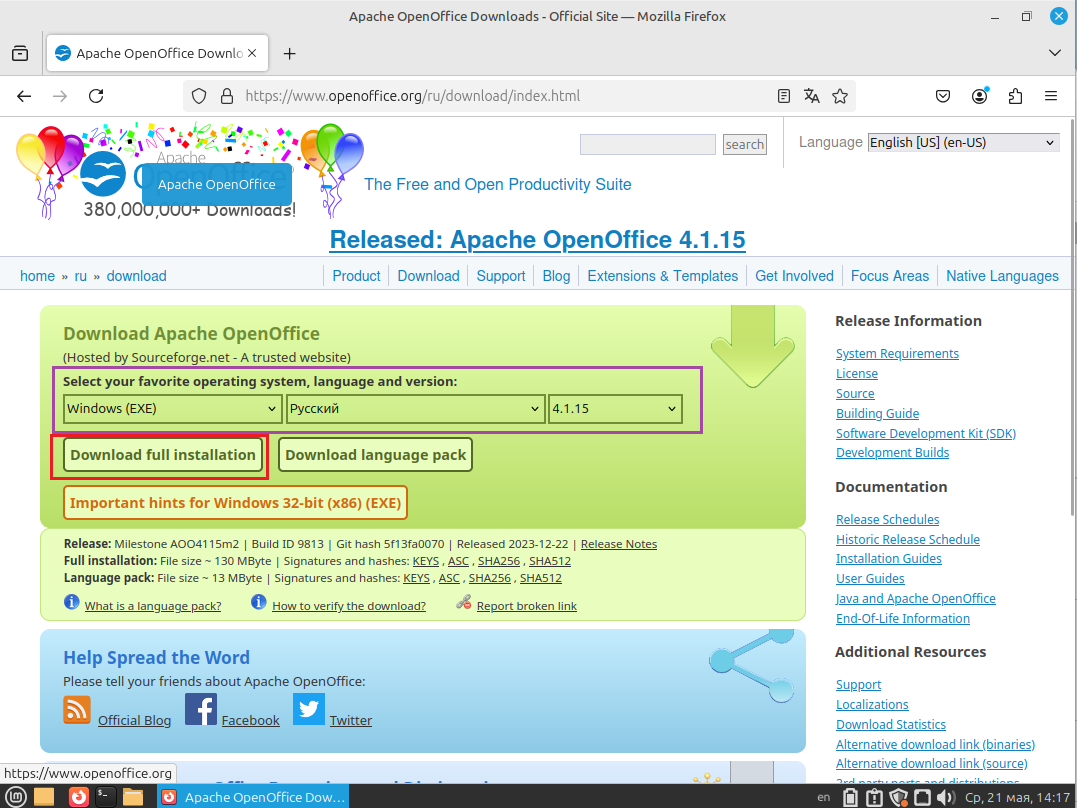Click the large green download arrow

(x=752, y=351)
